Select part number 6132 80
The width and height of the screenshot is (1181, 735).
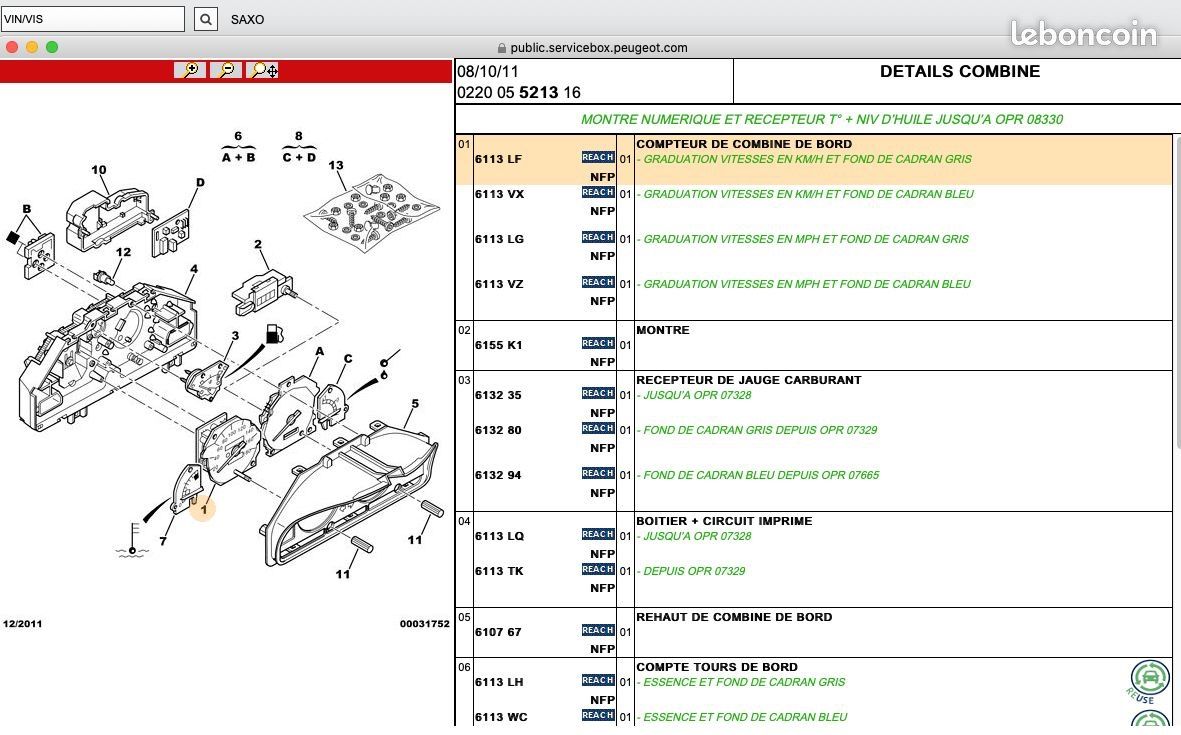coord(498,430)
